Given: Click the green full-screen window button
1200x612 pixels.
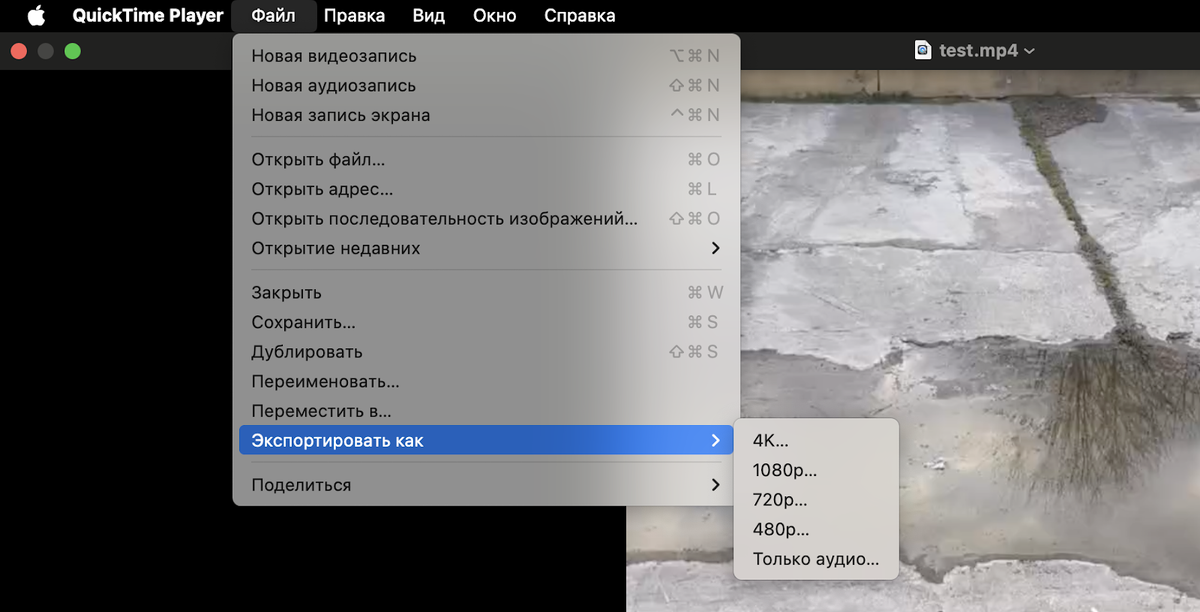Looking at the screenshot, I should [x=72, y=51].
